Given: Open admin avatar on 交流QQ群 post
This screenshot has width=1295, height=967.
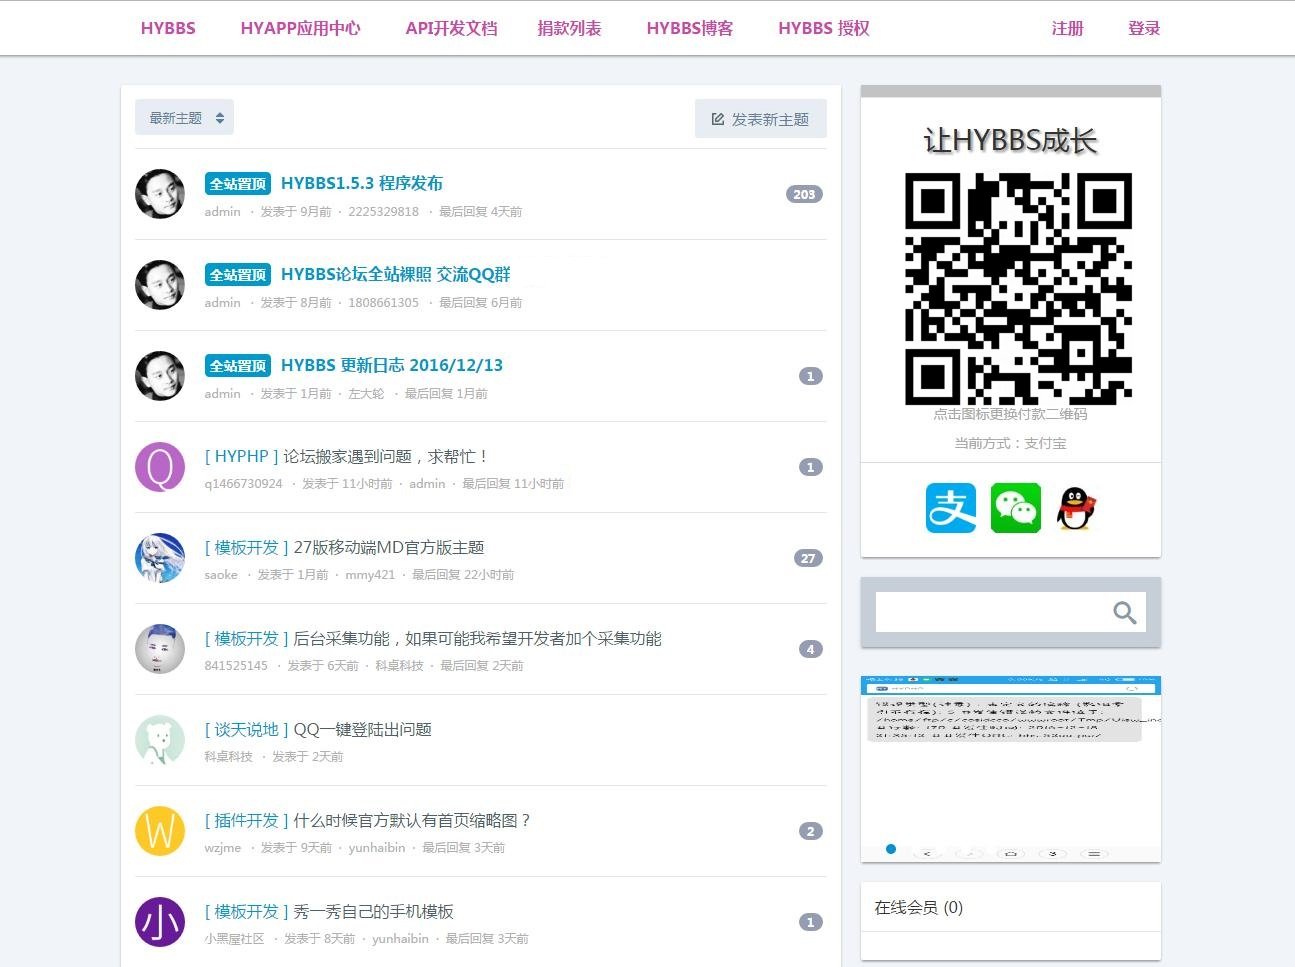Looking at the screenshot, I should pyautogui.click(x=160, y=285).
